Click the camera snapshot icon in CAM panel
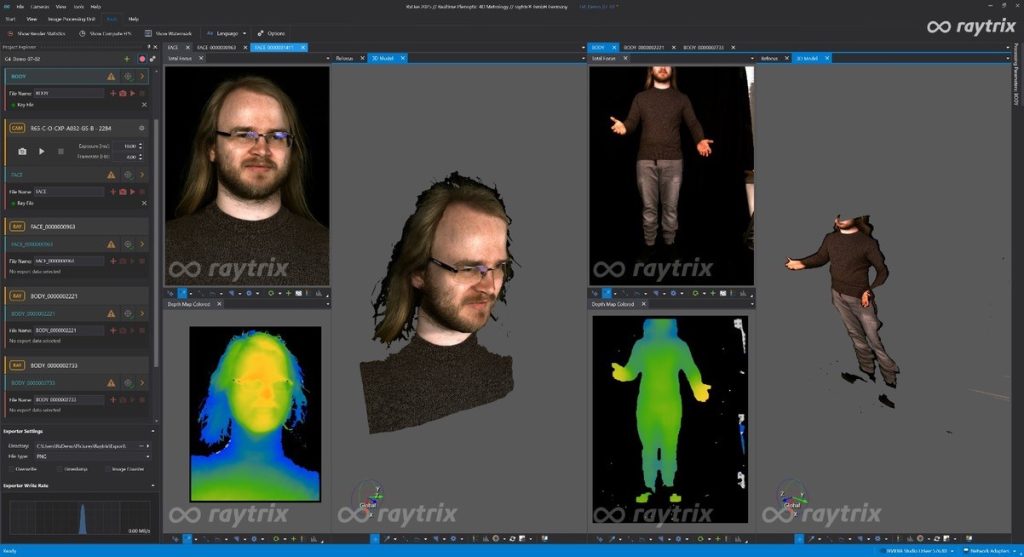Screen dimensions: 1024x557 [22, 151]
